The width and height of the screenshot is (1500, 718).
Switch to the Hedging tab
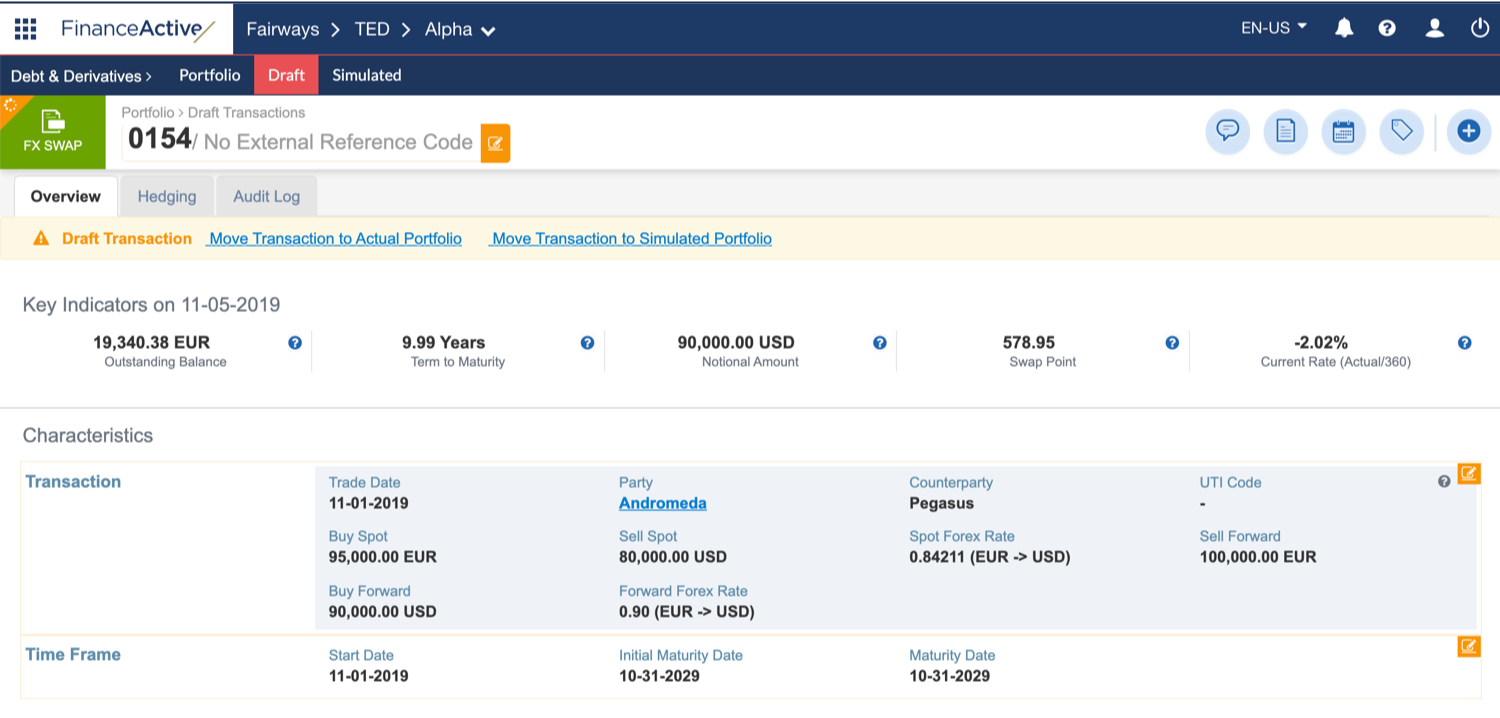[x=167, y=196]
